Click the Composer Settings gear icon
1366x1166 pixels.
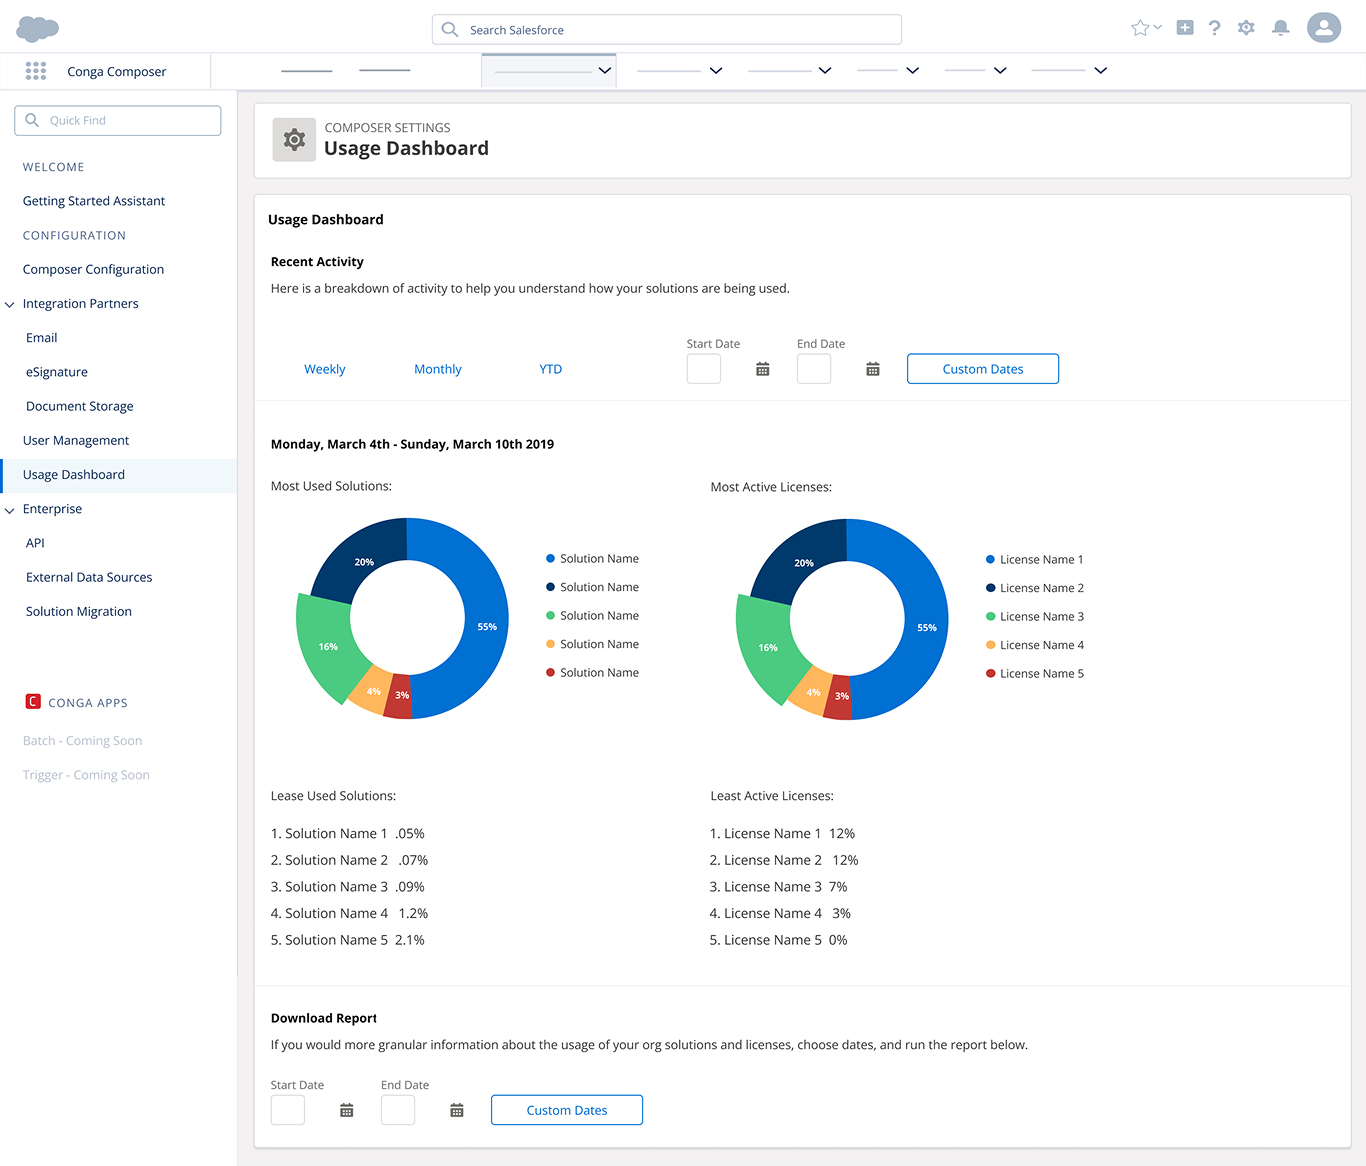(294, 140)
